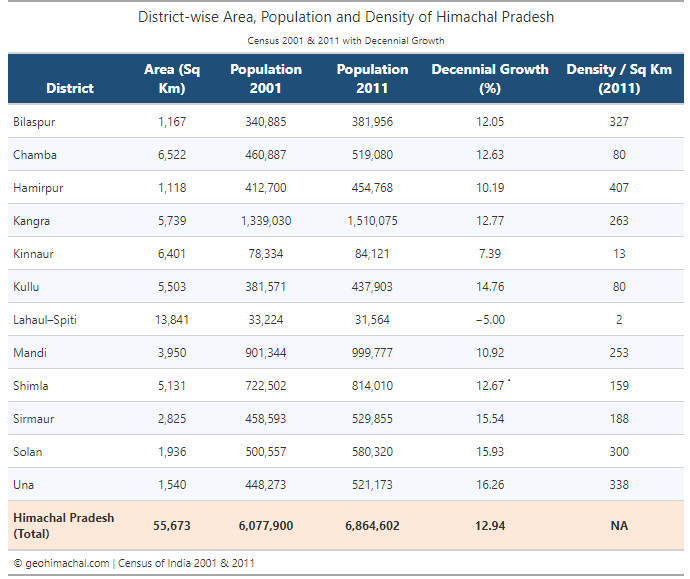Click Mandi's area value 3,950
This screenshot has width=690, height=579.
pyautogui.click(x=172, y=353)
